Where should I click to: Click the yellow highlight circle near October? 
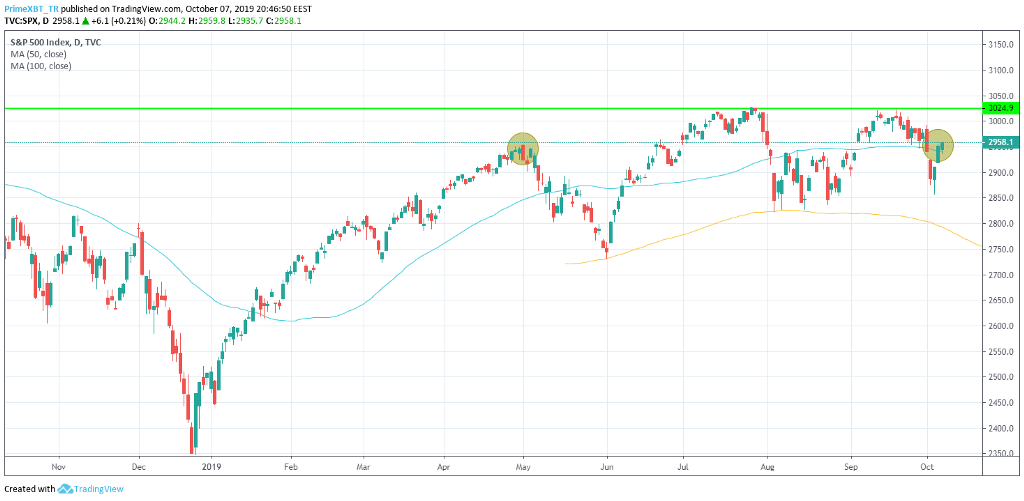pyautogui.click(x=938, y=145)
